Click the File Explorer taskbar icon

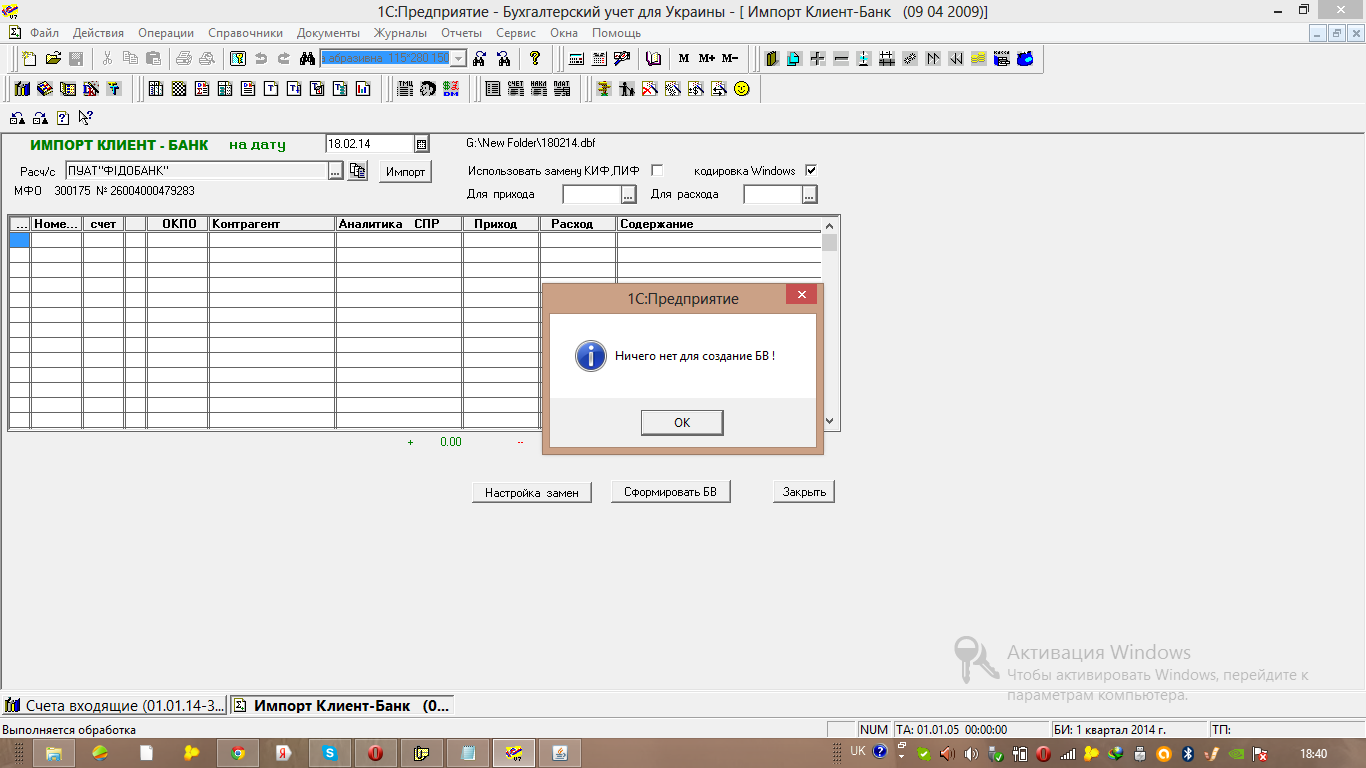pos(53,753)
